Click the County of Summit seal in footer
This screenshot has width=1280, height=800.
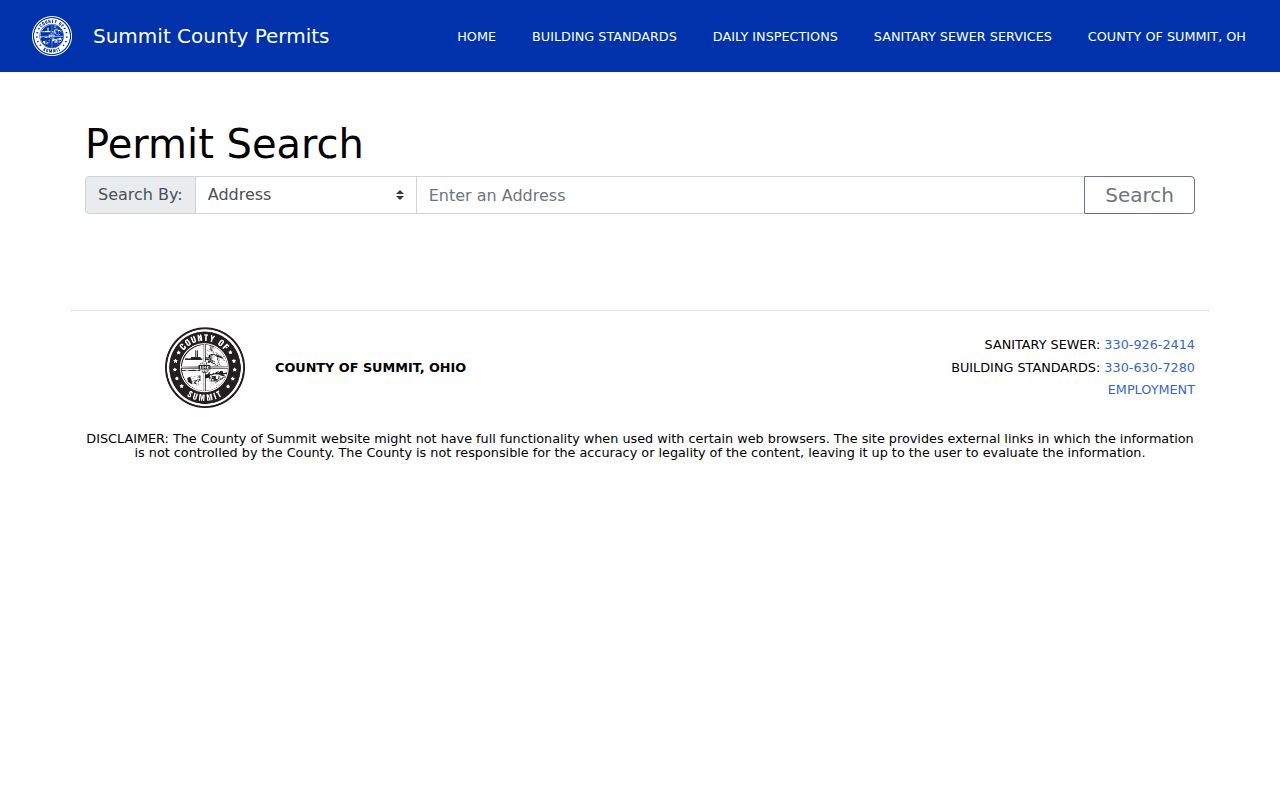(x=205, y=367)
